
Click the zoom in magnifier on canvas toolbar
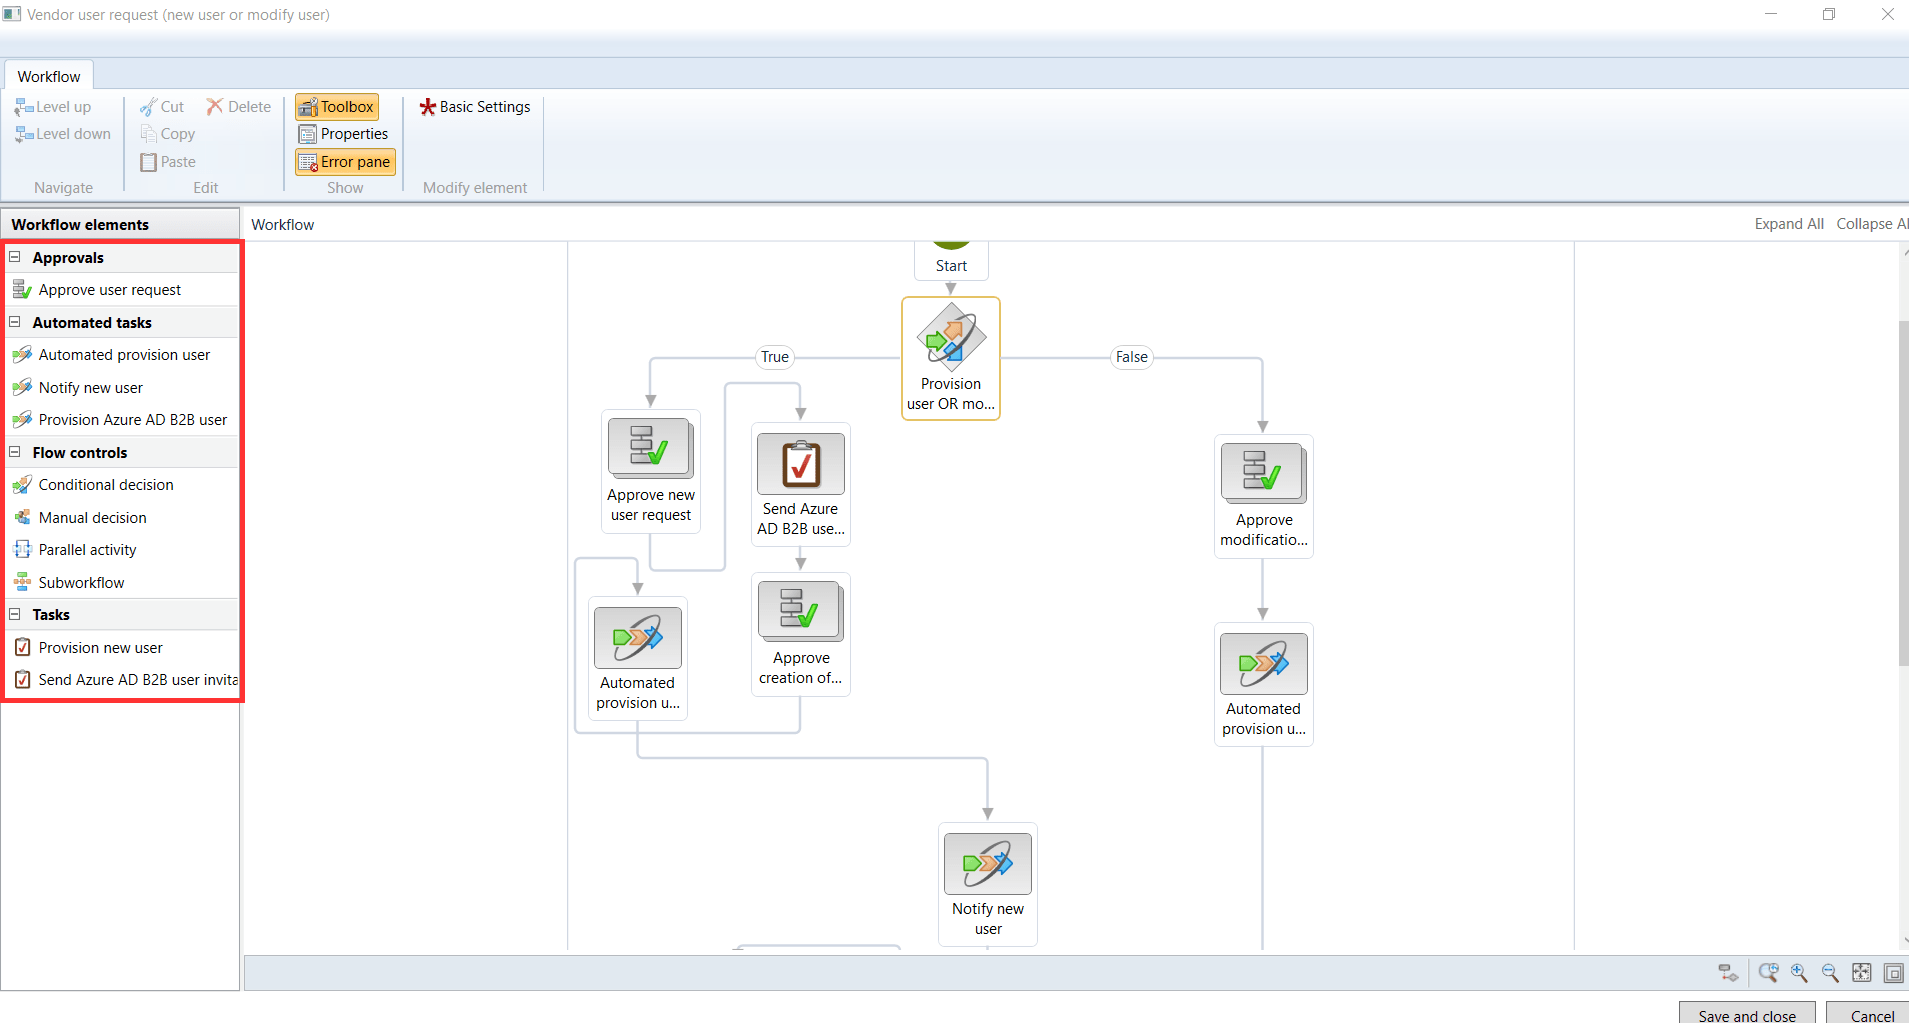tap(1797, 972)
